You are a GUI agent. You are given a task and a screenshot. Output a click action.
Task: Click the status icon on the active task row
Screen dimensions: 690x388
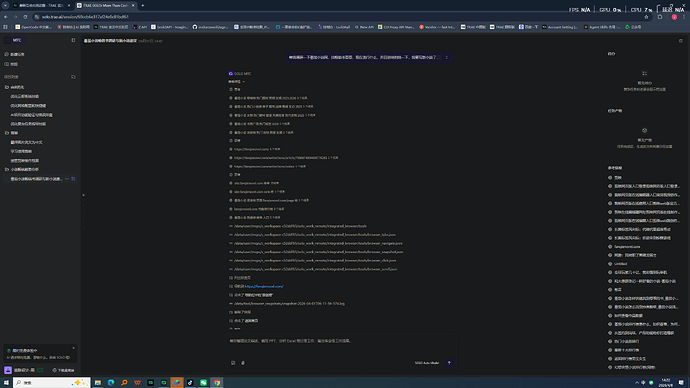pyautogui.click(x=73, y=179)
